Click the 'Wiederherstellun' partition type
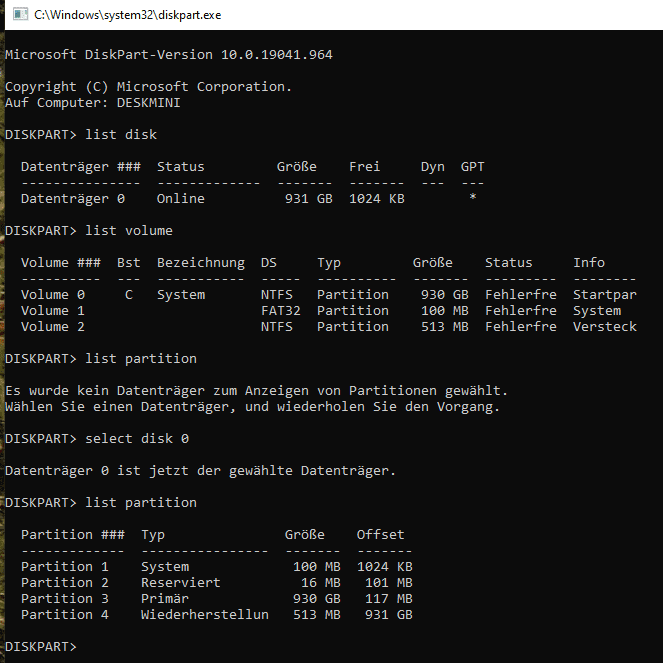This screenshot has width=663, height=663. [205, 615]
